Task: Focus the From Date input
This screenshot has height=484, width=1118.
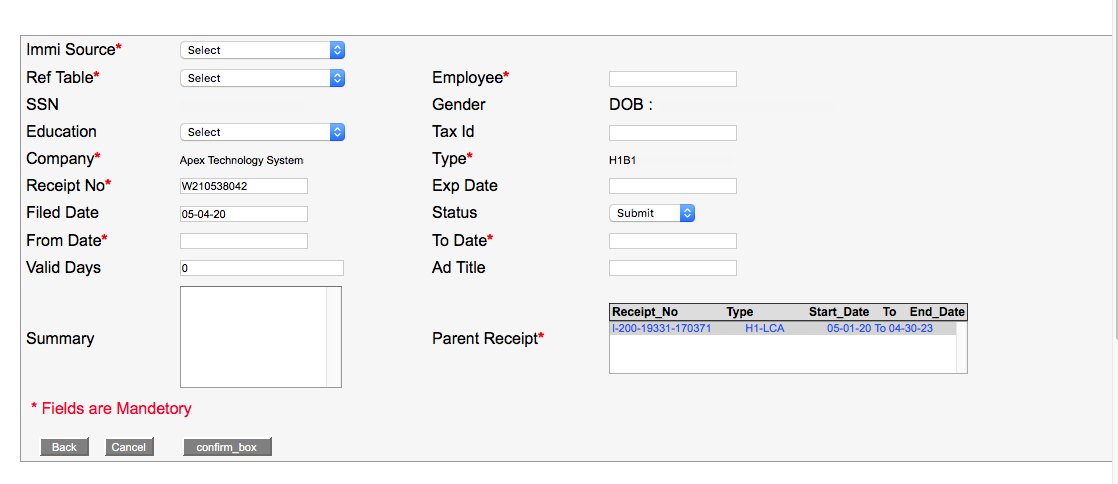Action: (243, 241)
